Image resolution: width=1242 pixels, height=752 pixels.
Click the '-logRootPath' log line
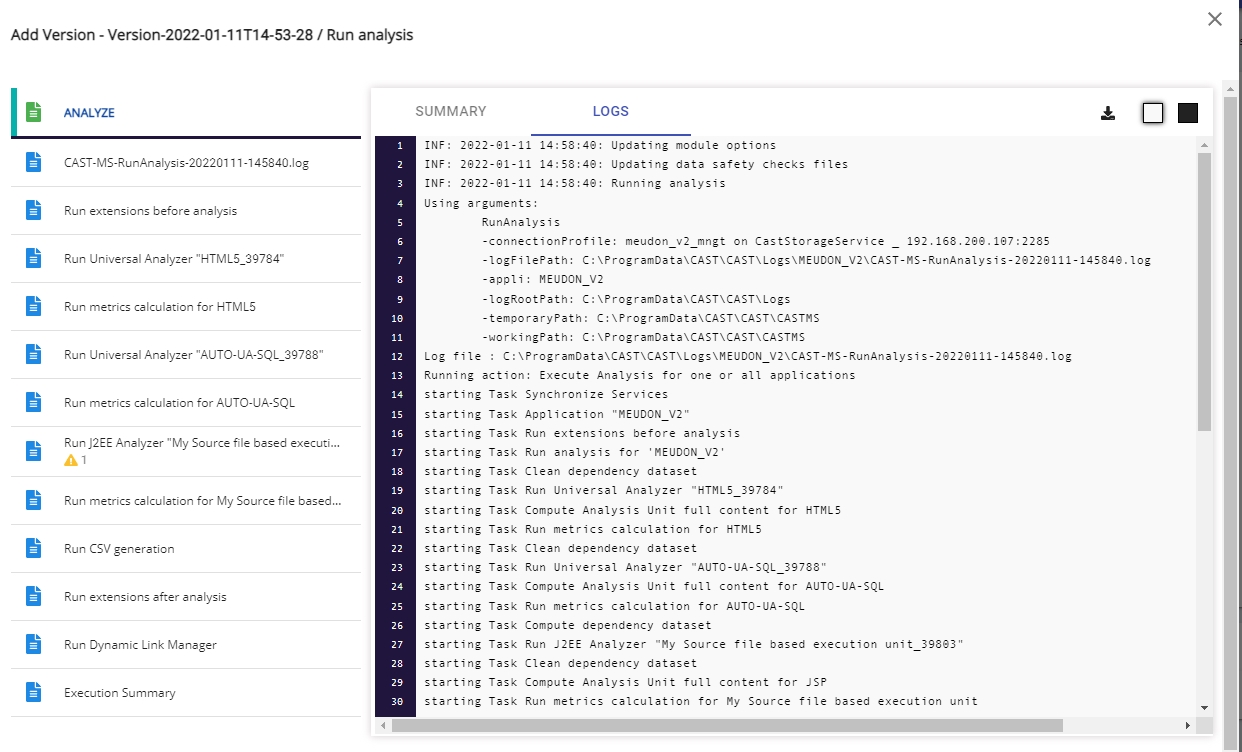[636, 298]
